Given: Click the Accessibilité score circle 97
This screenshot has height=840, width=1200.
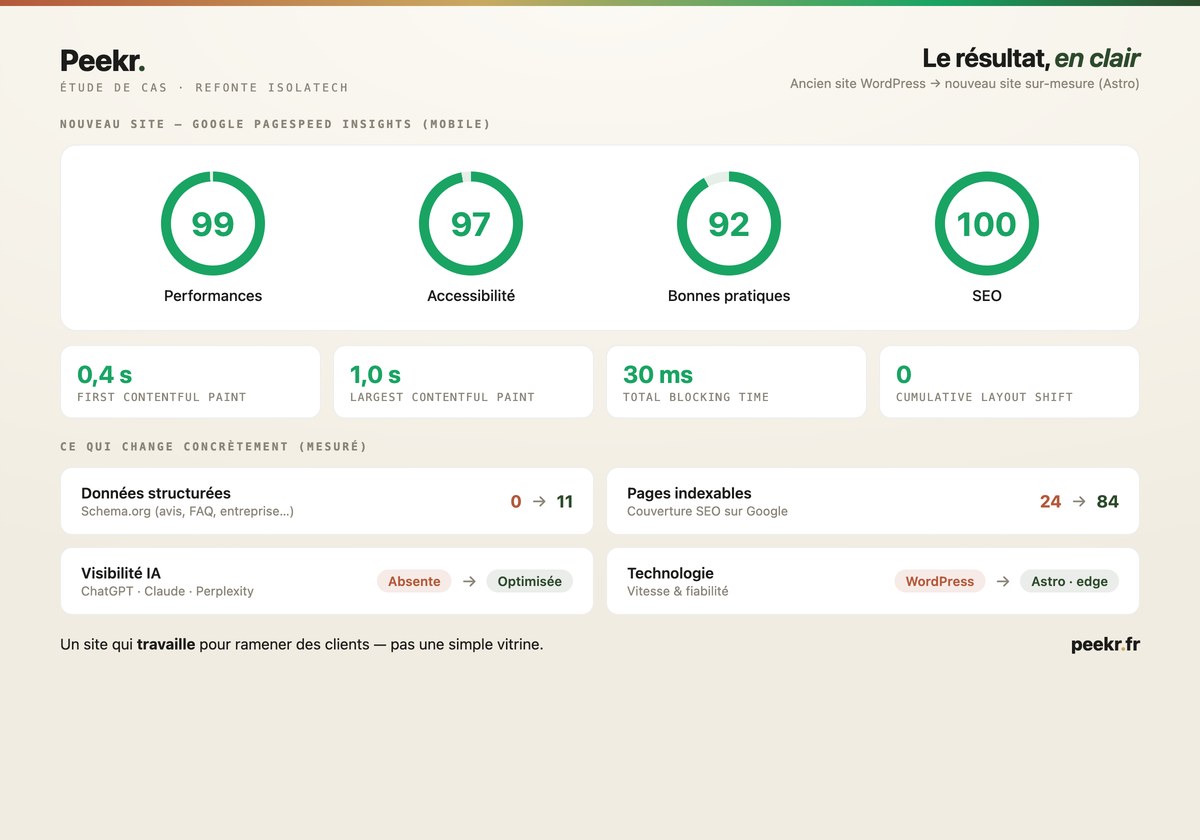Looking at the screenshot, I should click(x=471, y=224).
